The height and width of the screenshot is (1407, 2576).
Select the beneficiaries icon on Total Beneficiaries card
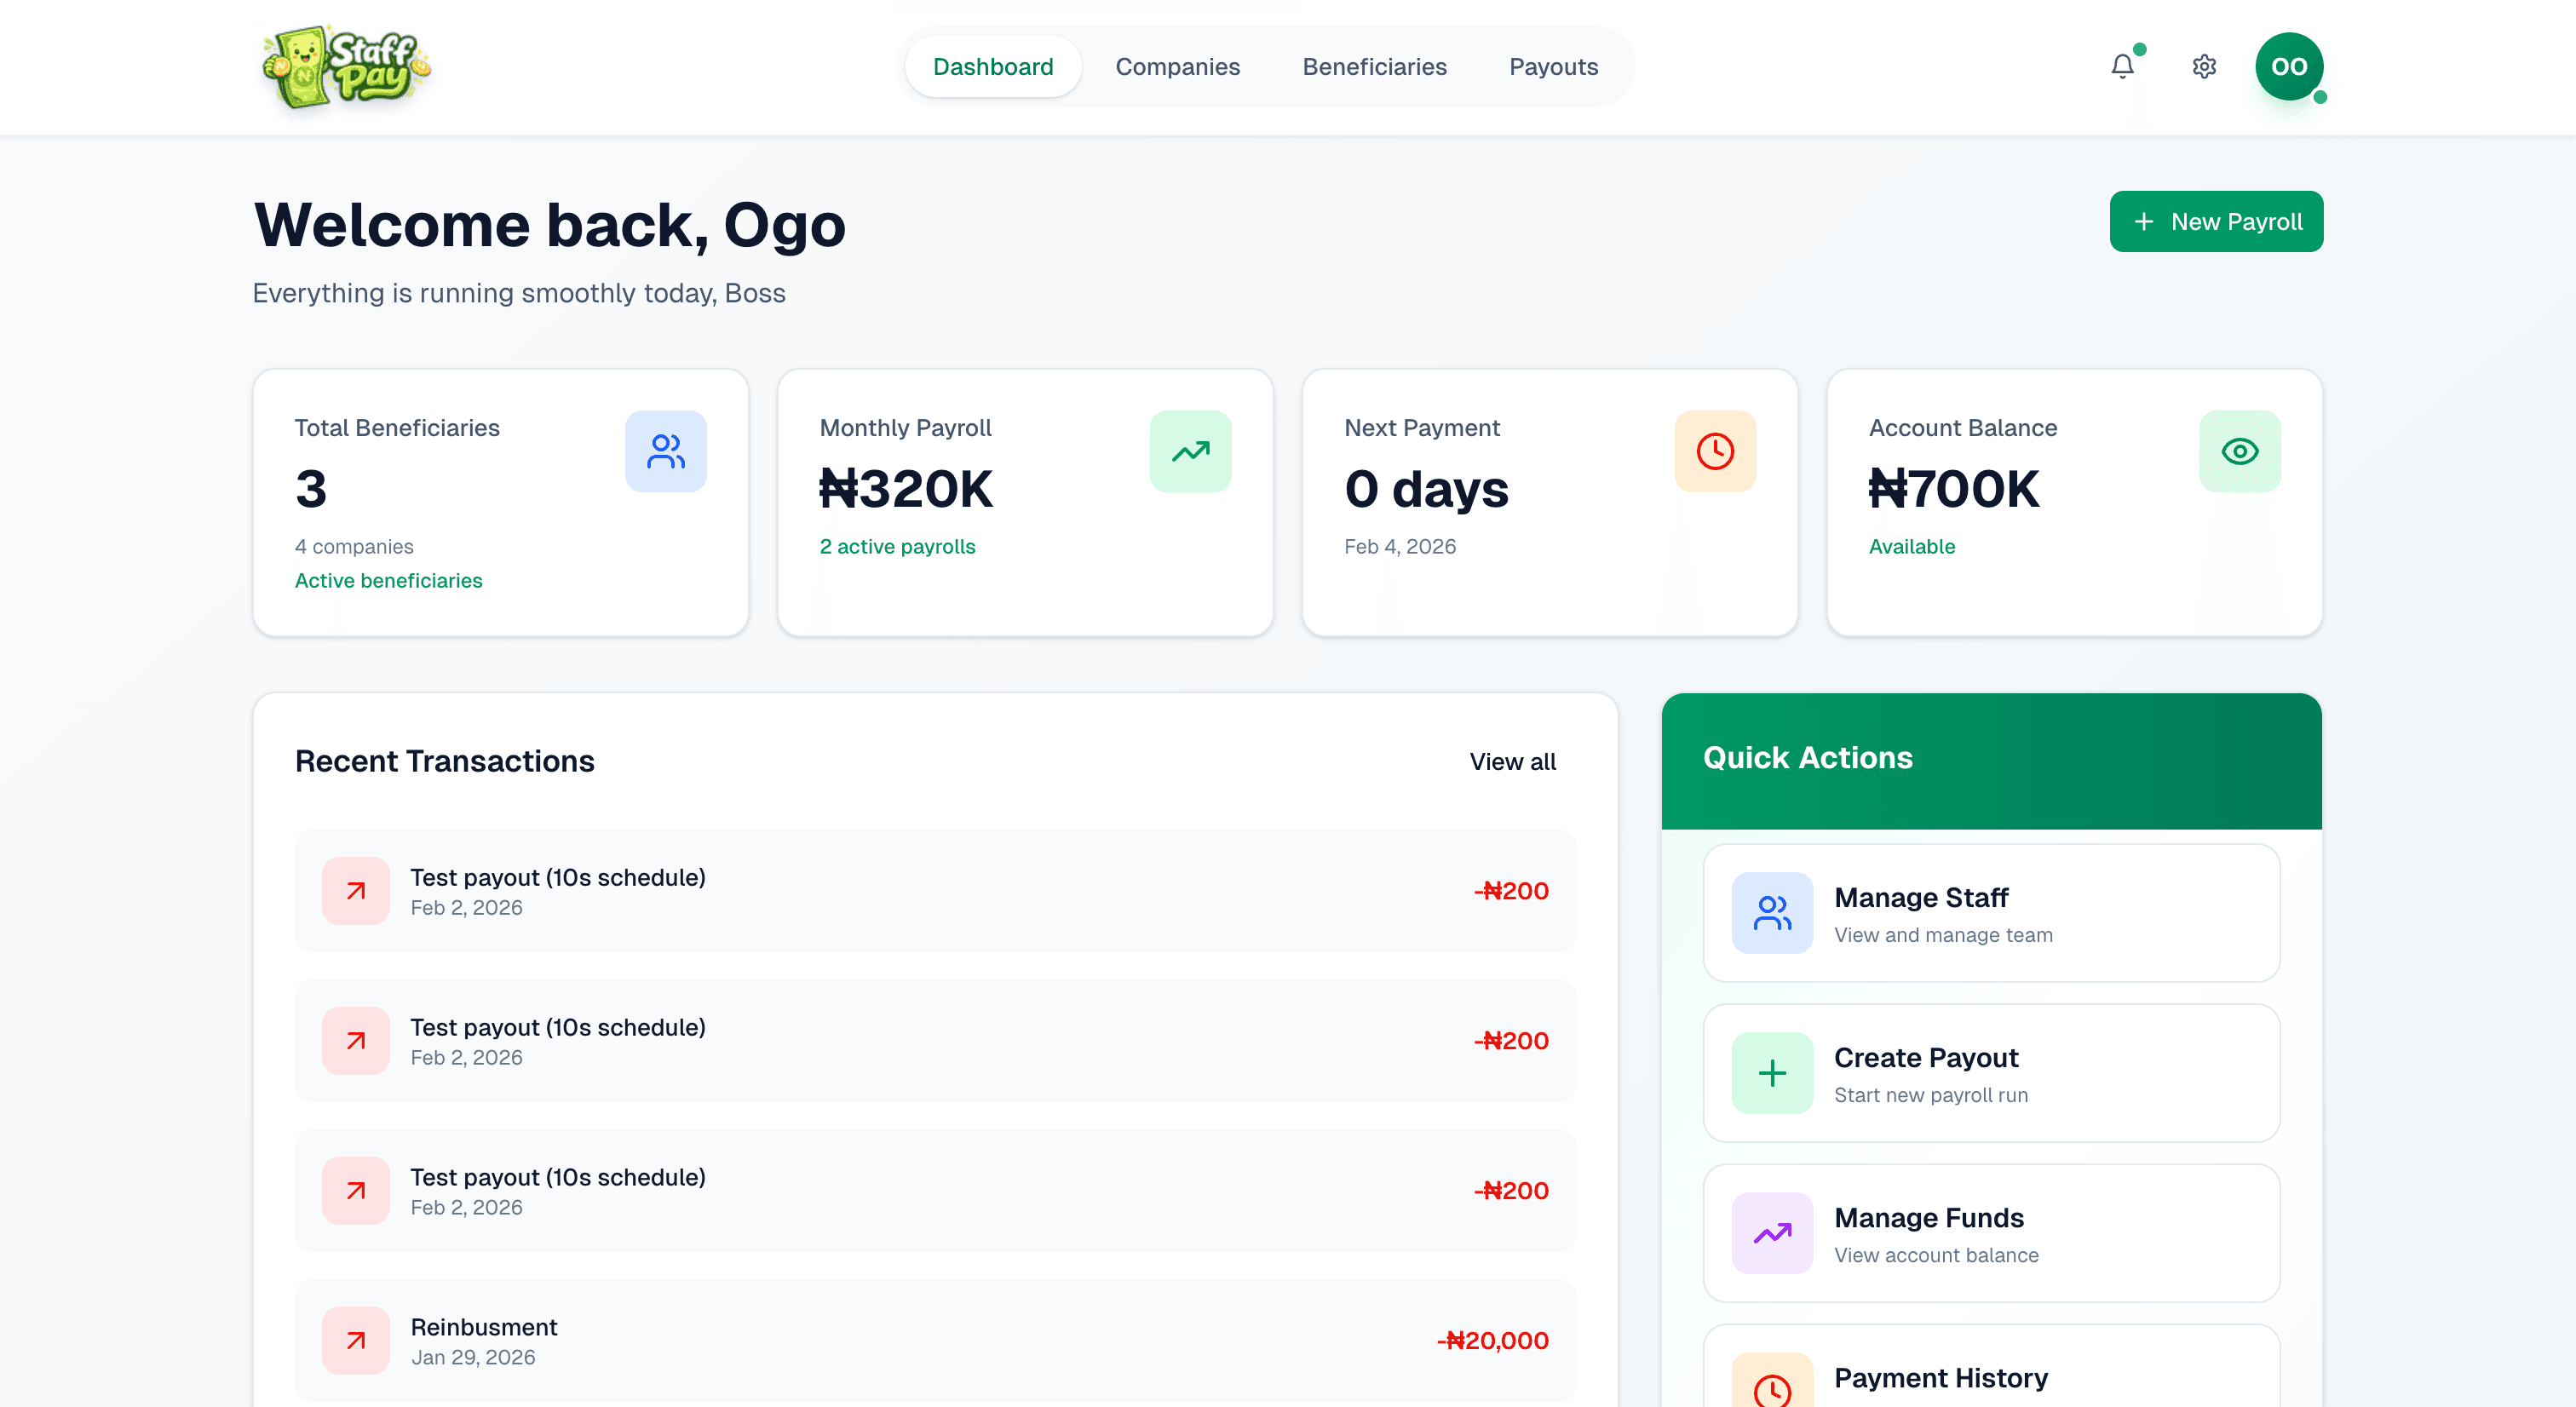click(x=665, y=451)
